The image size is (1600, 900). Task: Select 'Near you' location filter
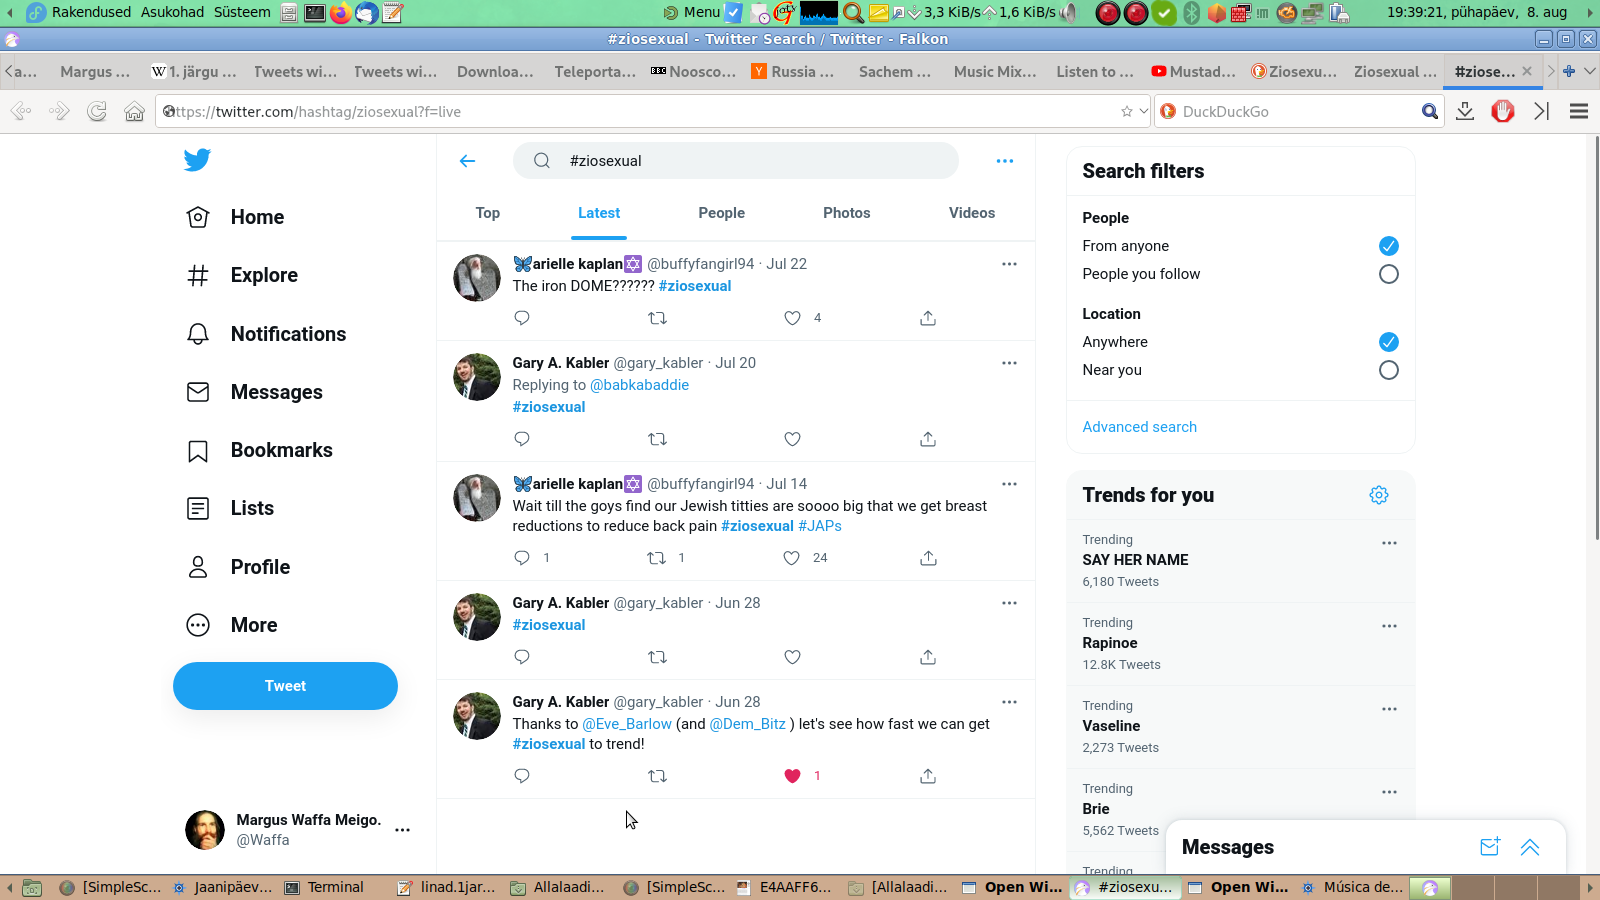coord(1389,370)
